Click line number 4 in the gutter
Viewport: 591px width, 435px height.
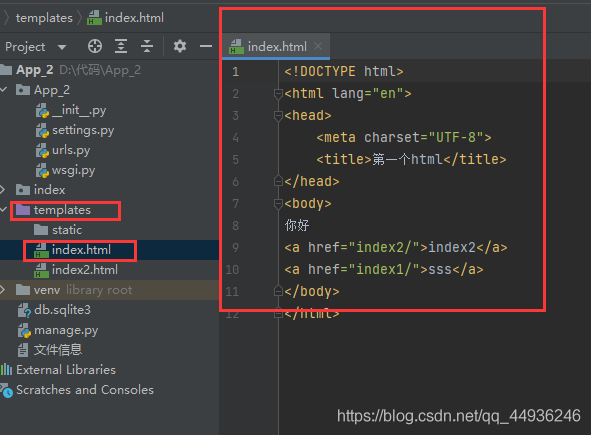(236, 138)
